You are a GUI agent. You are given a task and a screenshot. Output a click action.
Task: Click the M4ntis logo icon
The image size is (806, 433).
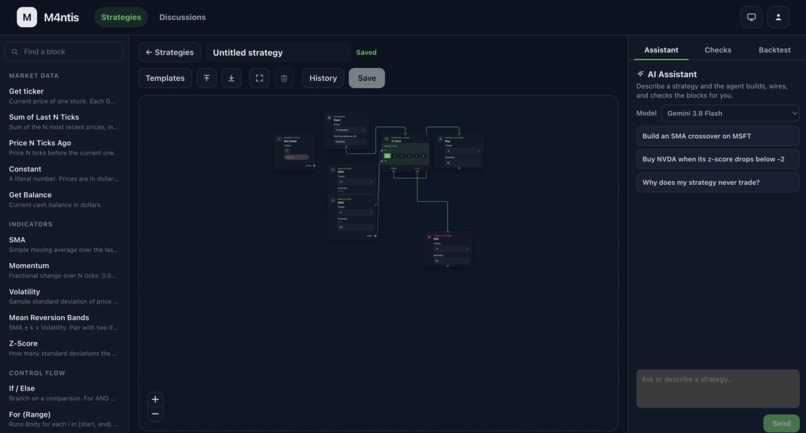pyautogui.click(x=27, y=17)
